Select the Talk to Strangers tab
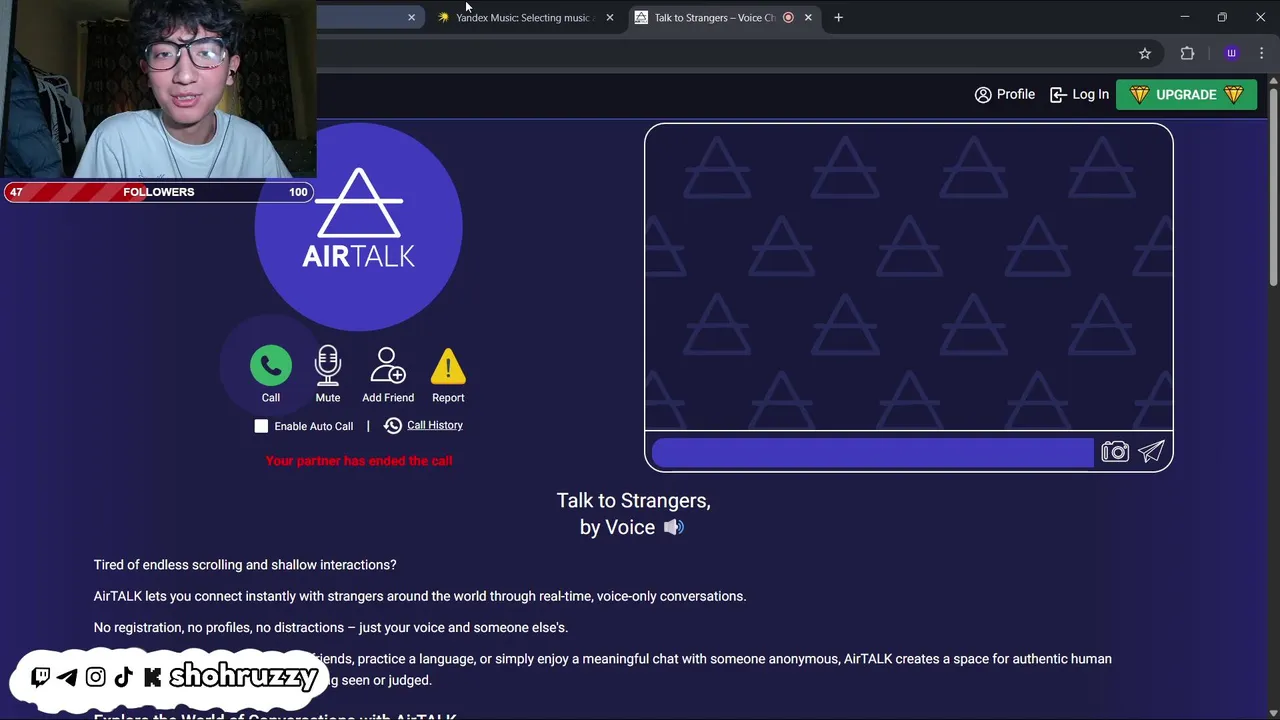This screenshot has width=1280, height=720. coord(714,17)
